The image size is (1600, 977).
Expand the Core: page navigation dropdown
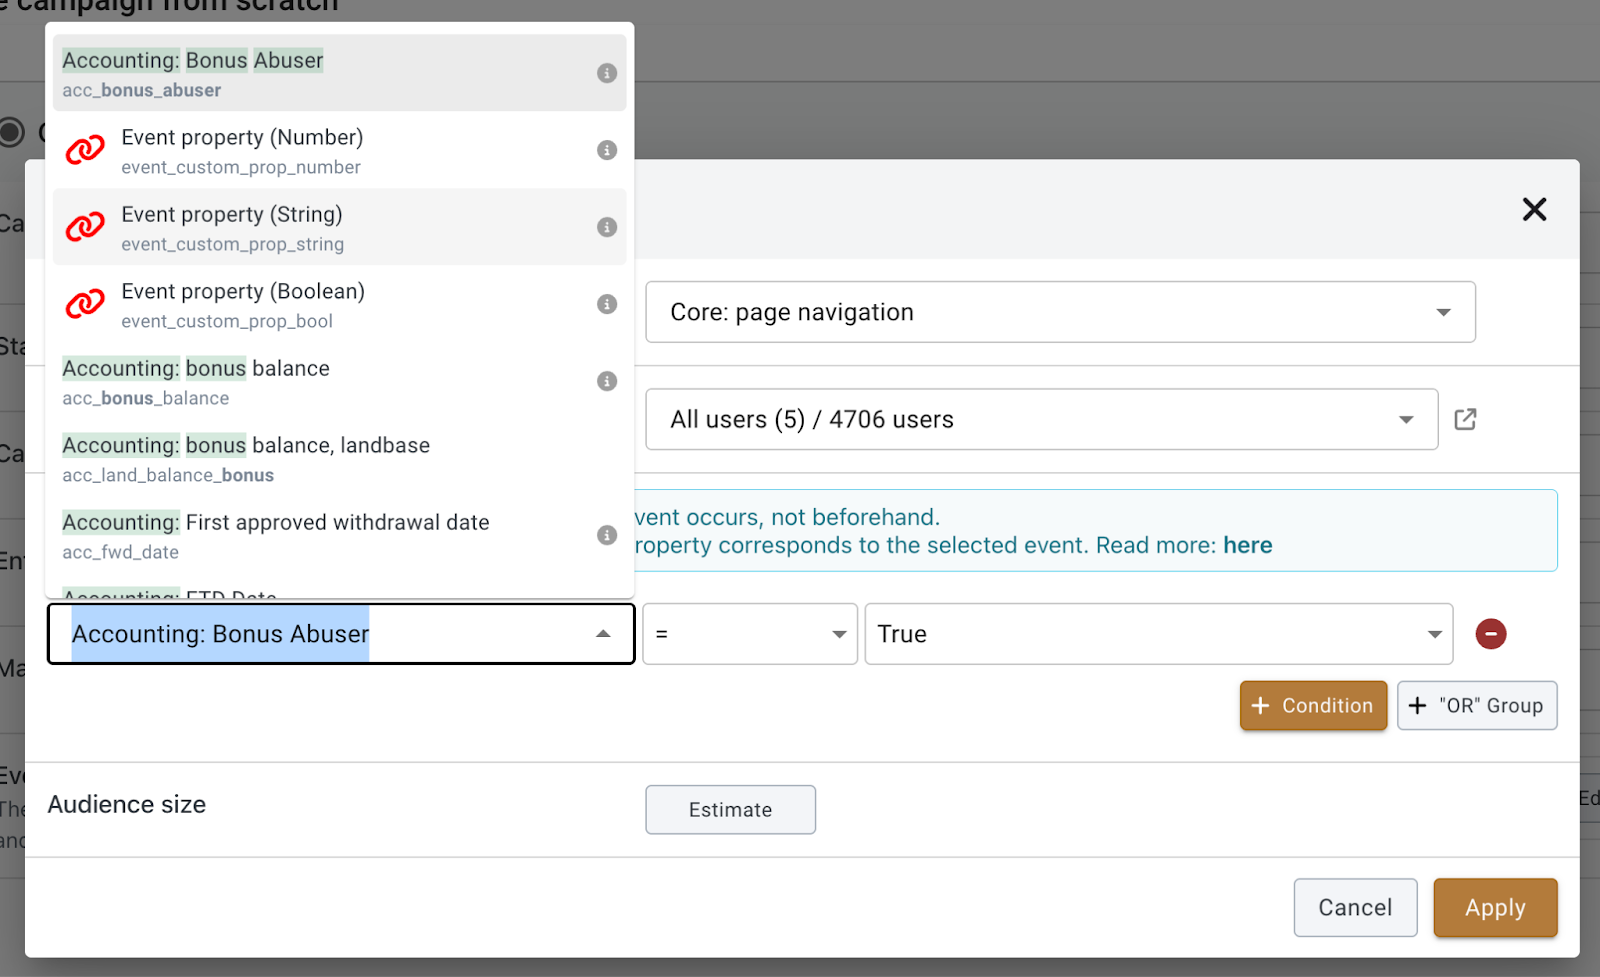coord(1060,312)
